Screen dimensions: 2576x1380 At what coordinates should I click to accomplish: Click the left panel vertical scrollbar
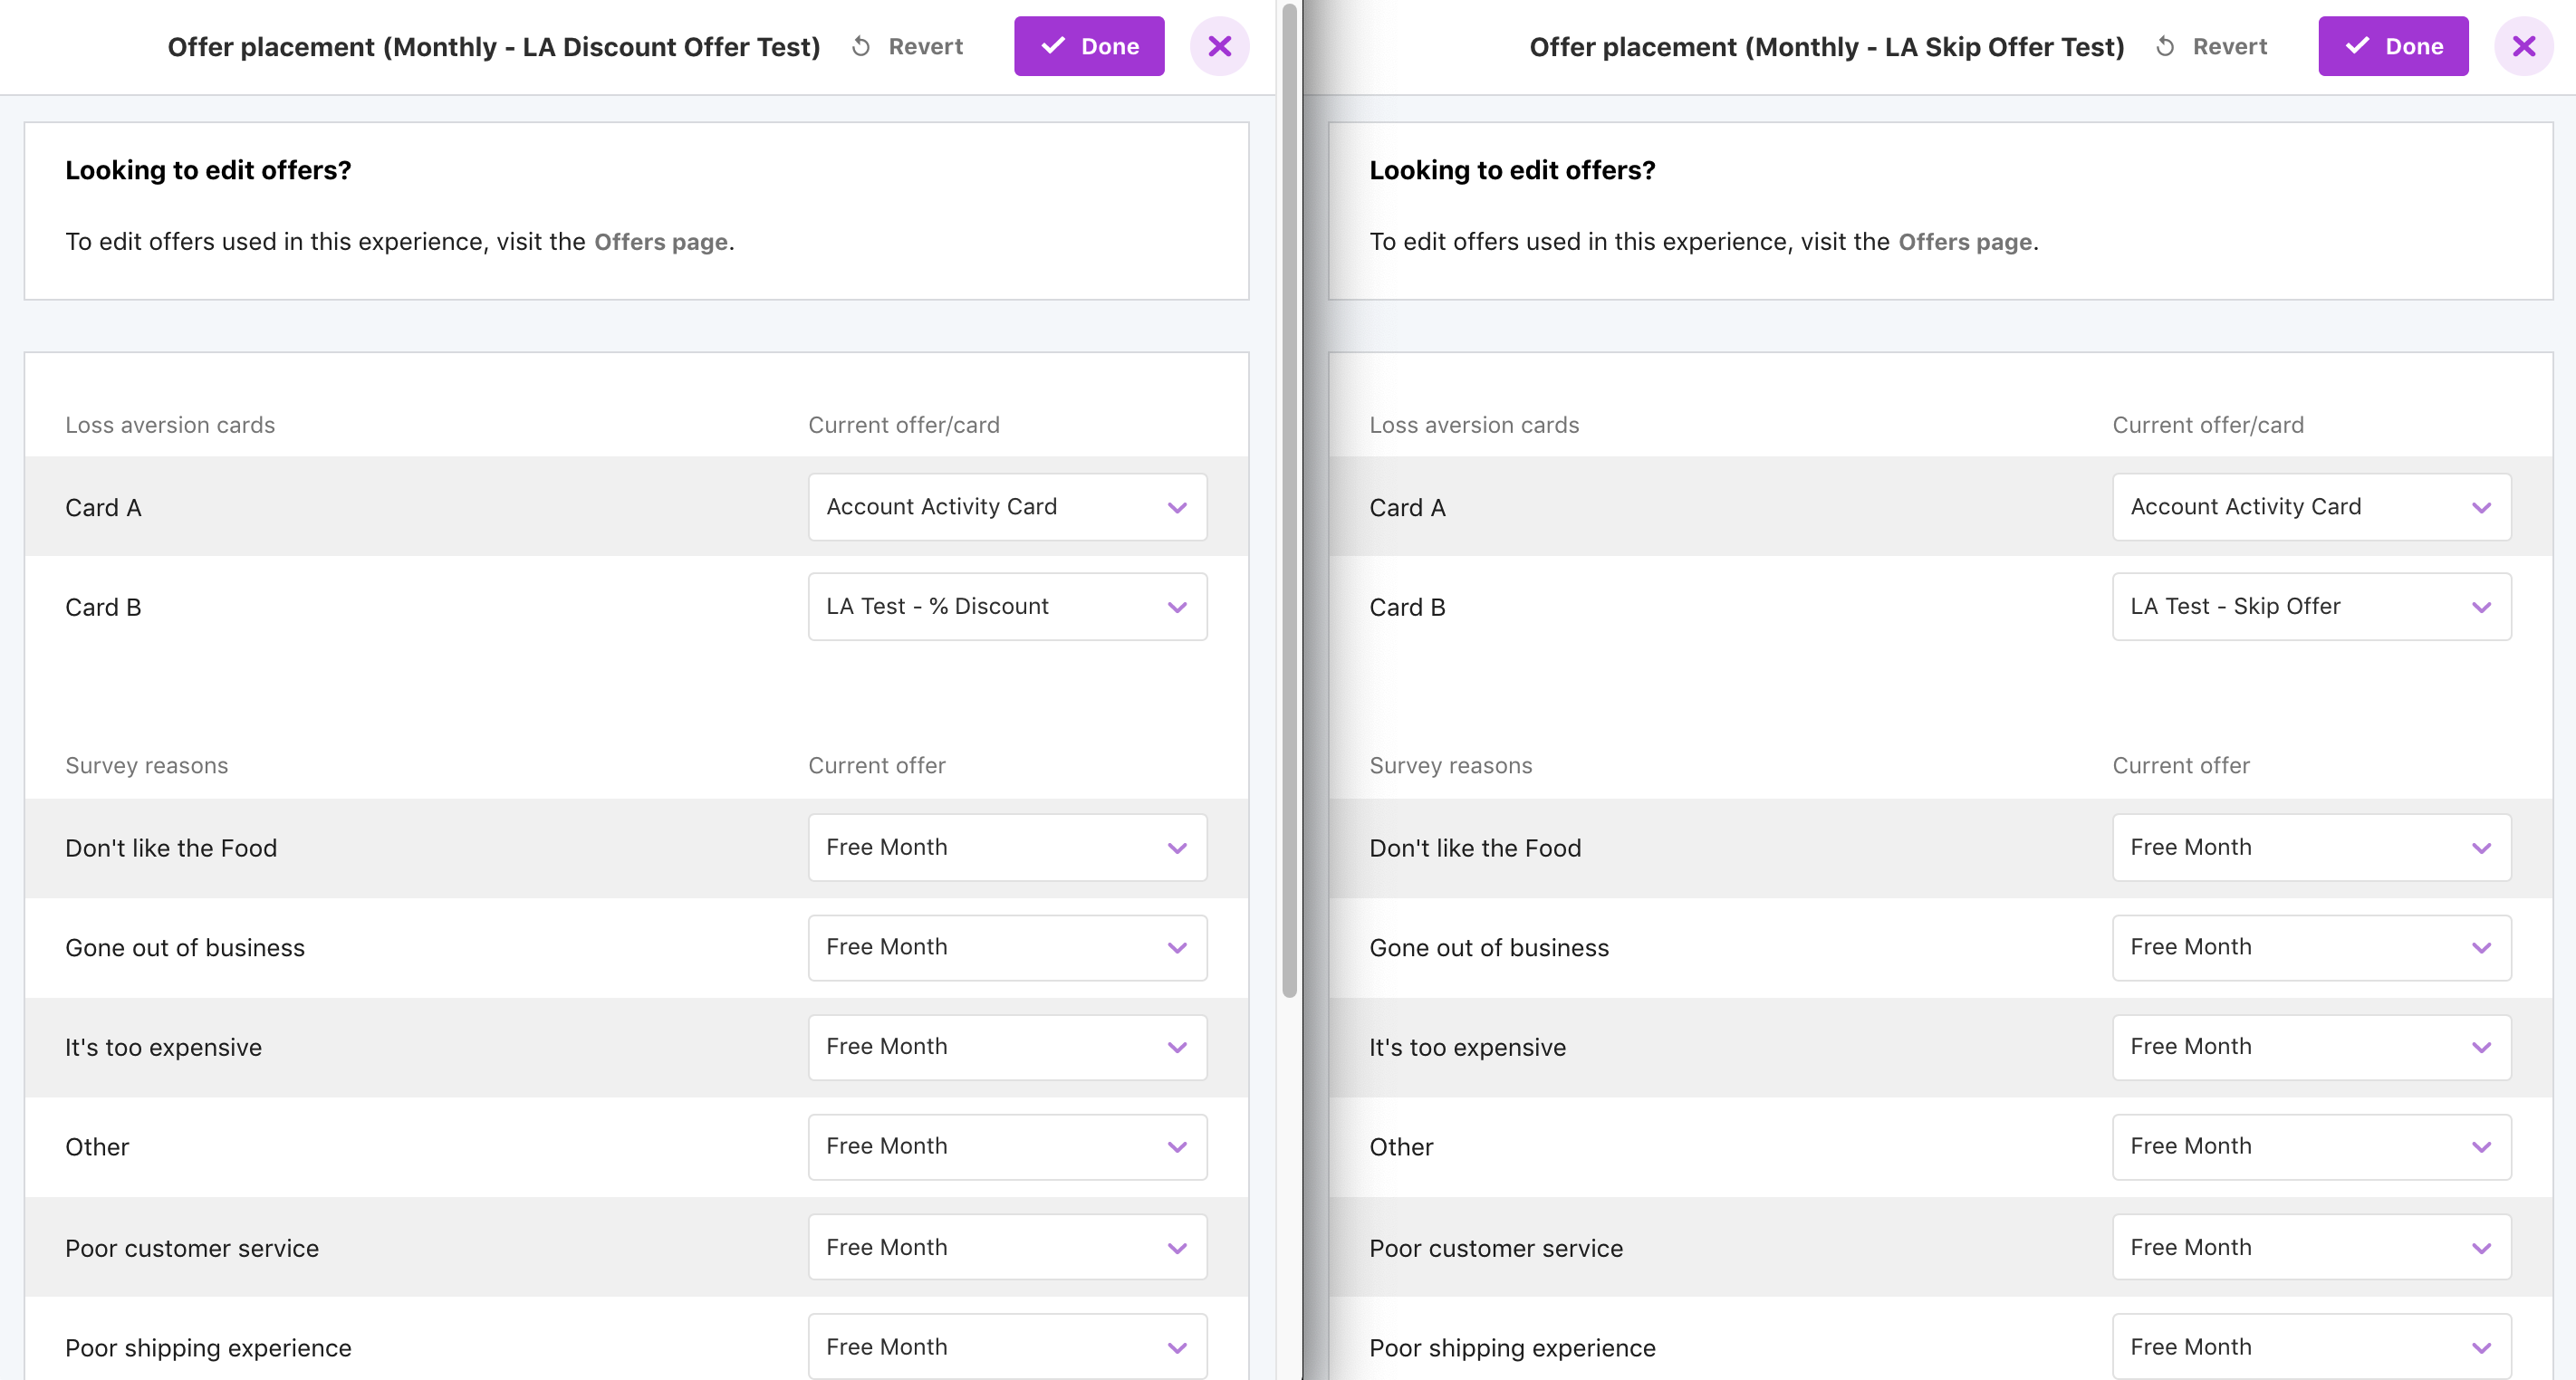point(1289,500)
